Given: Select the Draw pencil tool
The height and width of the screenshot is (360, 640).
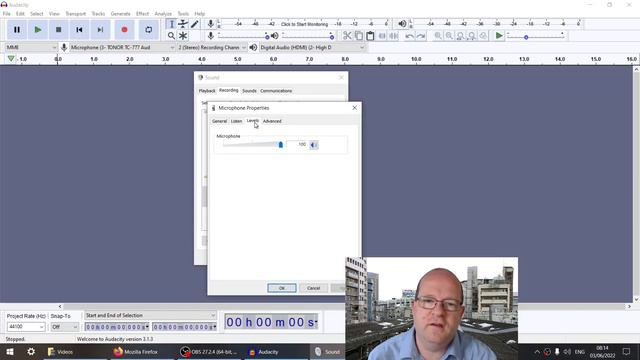Looking at the screenshot, I should [x=194, y=24].
